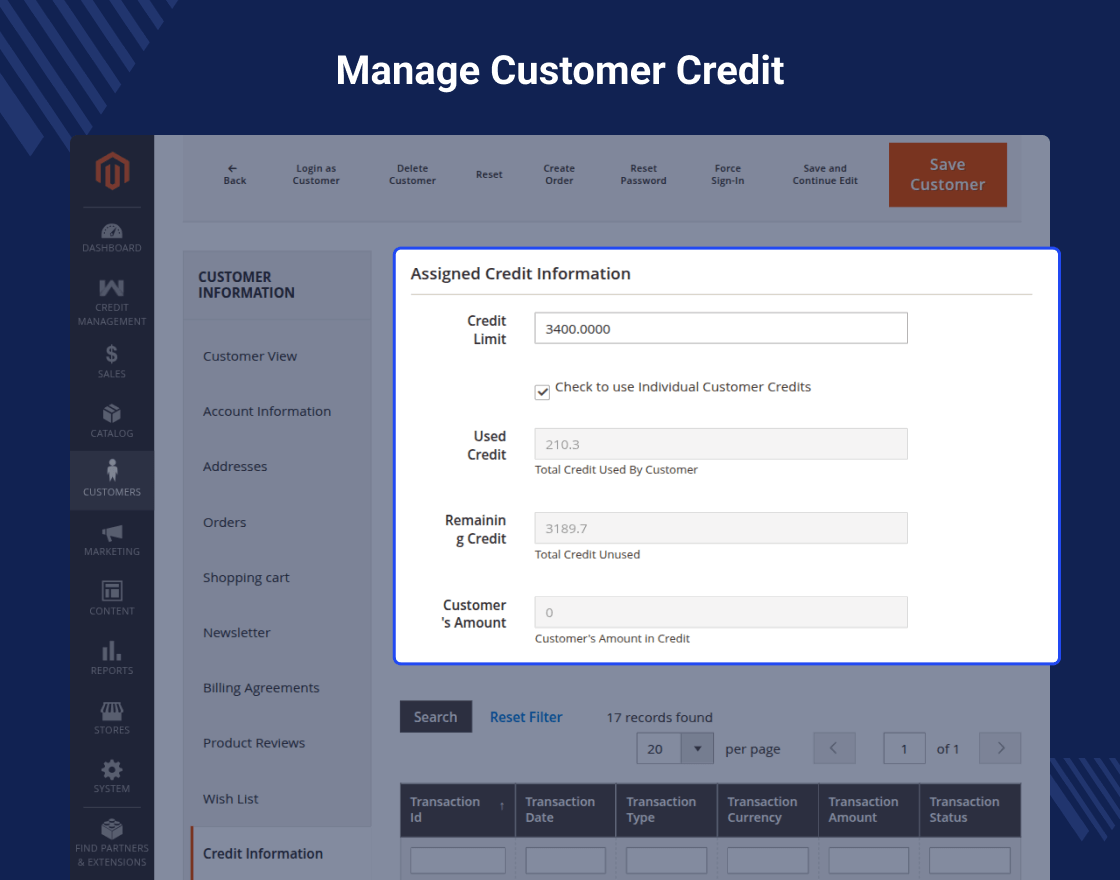Sort by Transaction Status column header
Viewport: 1120px width, 880px height.
coord(970,810)
